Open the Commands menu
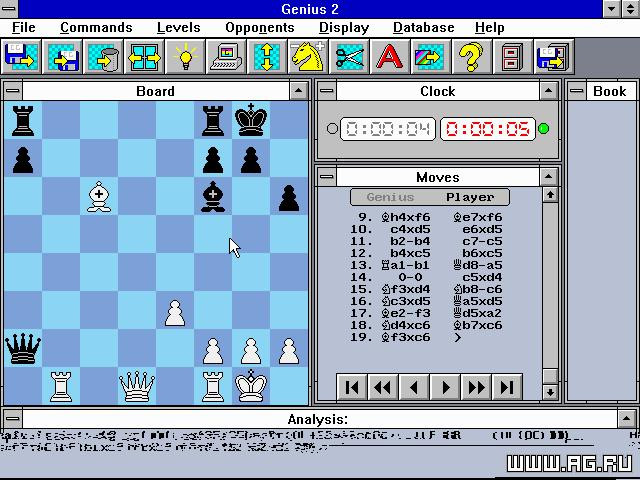 [96, 28]
